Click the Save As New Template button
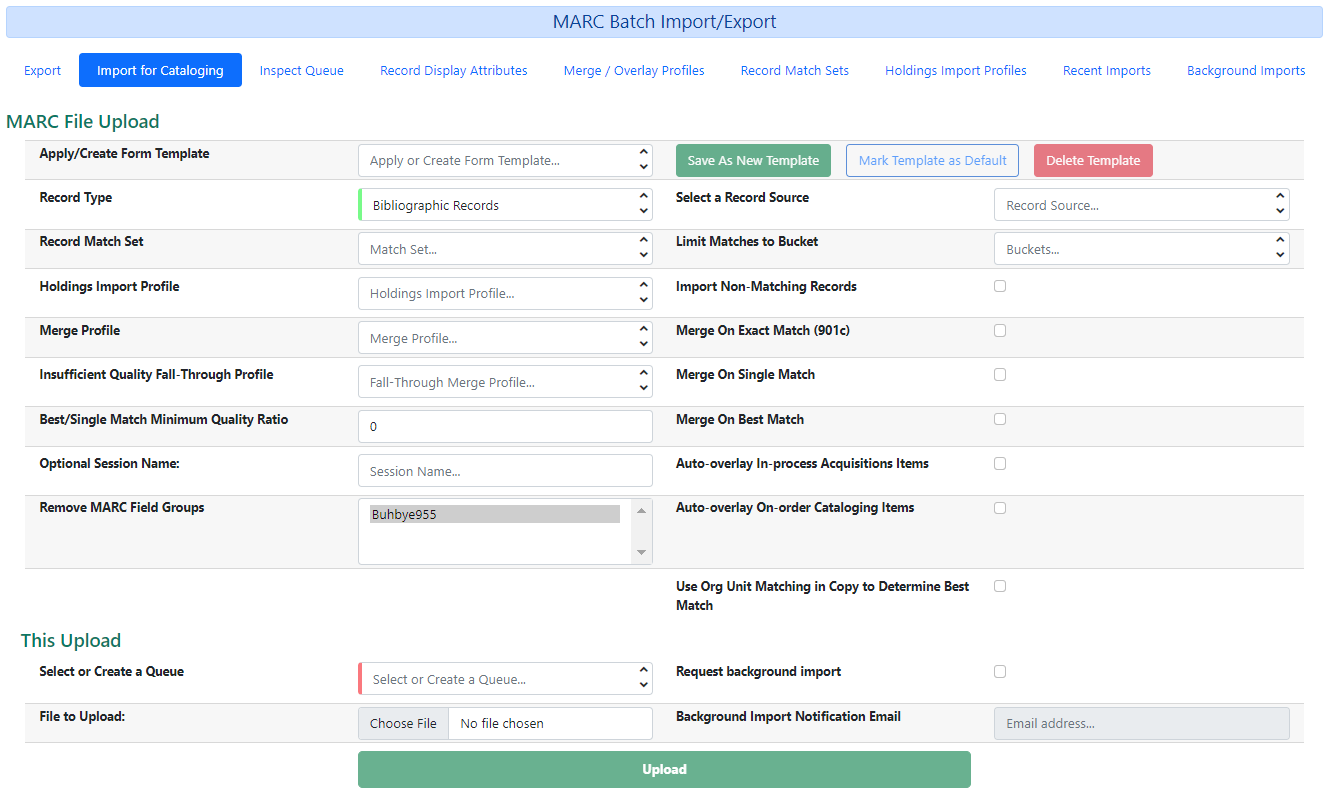 click(753, 160)
